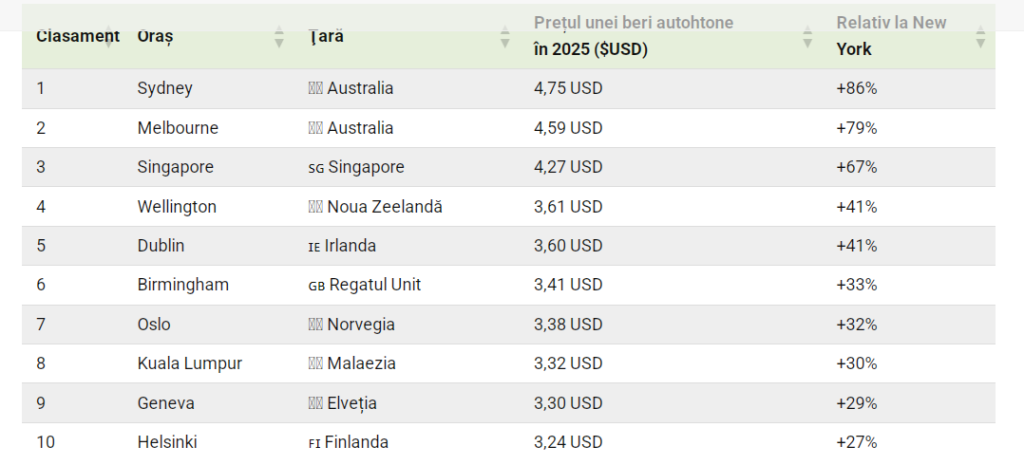This screenshot has width=1024, height=465.
Task: Click the FI flag code for Finlanda
Action: (x=314, y=442)
